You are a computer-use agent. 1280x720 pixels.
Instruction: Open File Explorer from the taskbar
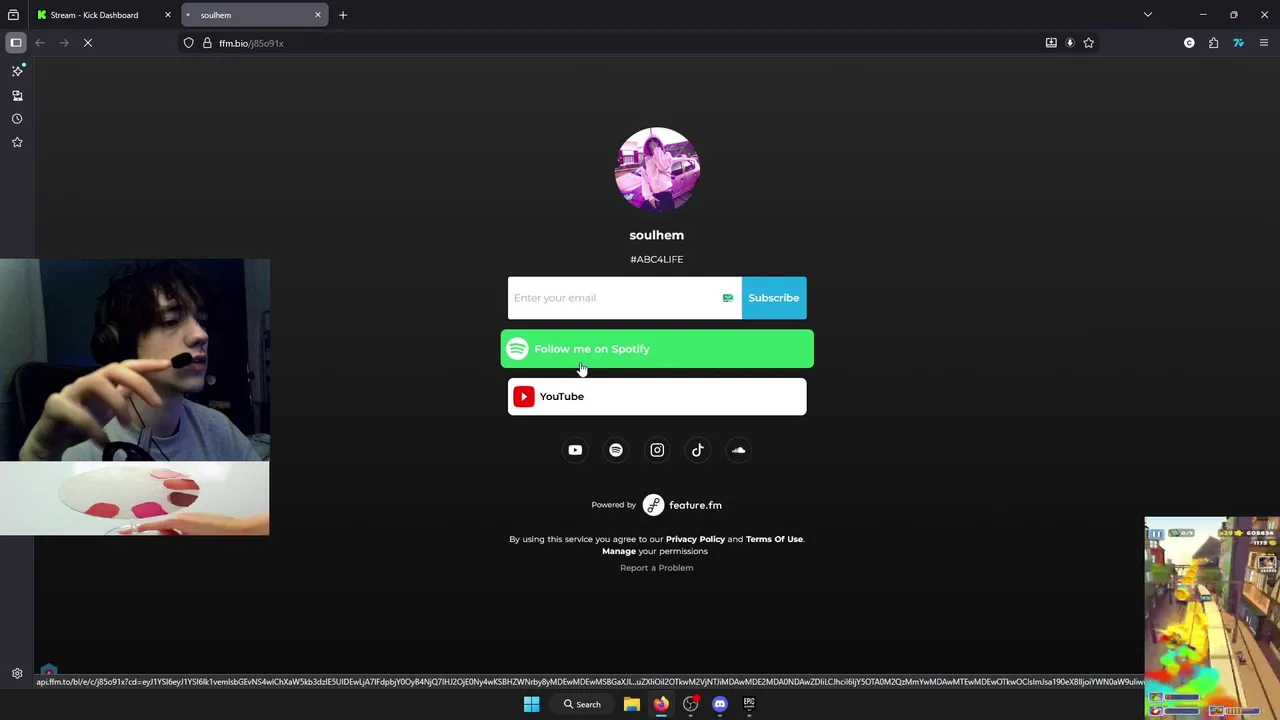[632, 704]
